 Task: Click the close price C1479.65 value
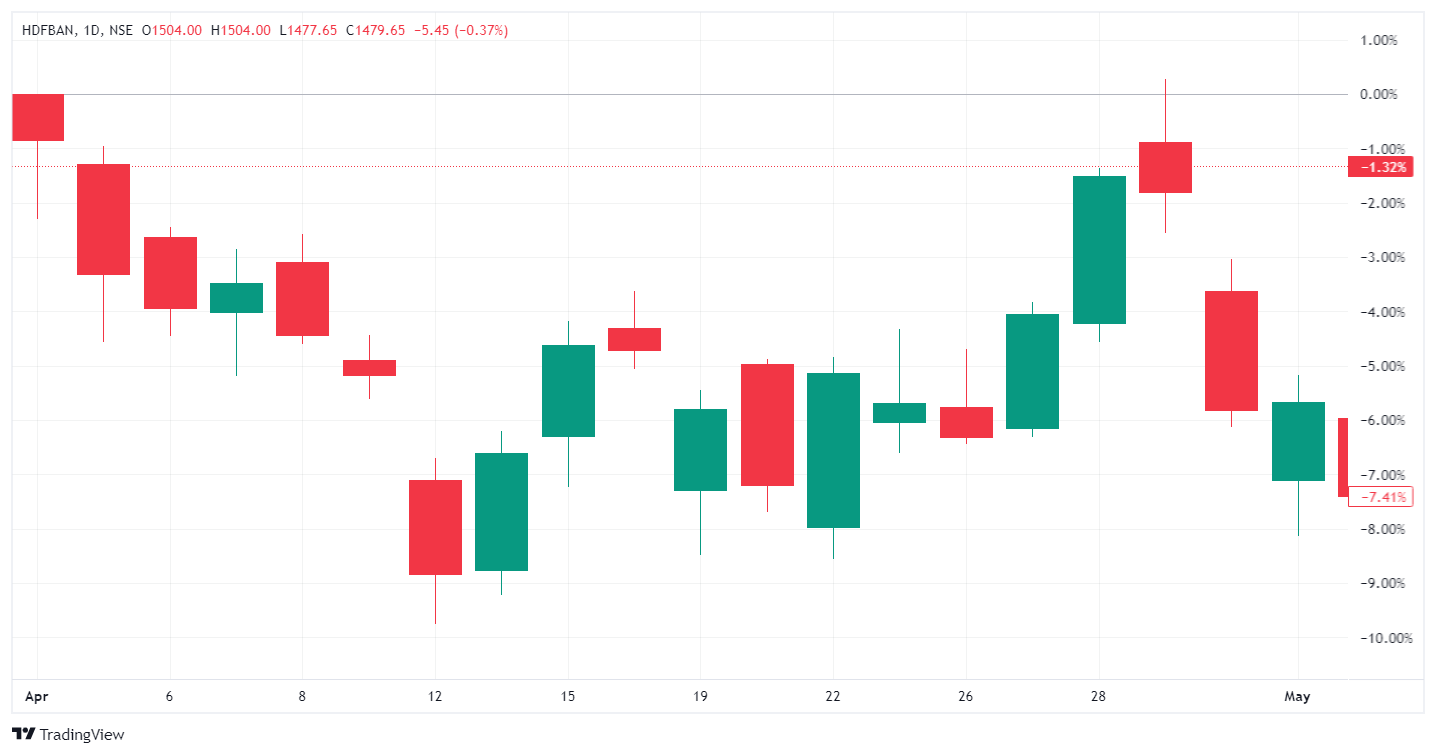coord(376,30)
